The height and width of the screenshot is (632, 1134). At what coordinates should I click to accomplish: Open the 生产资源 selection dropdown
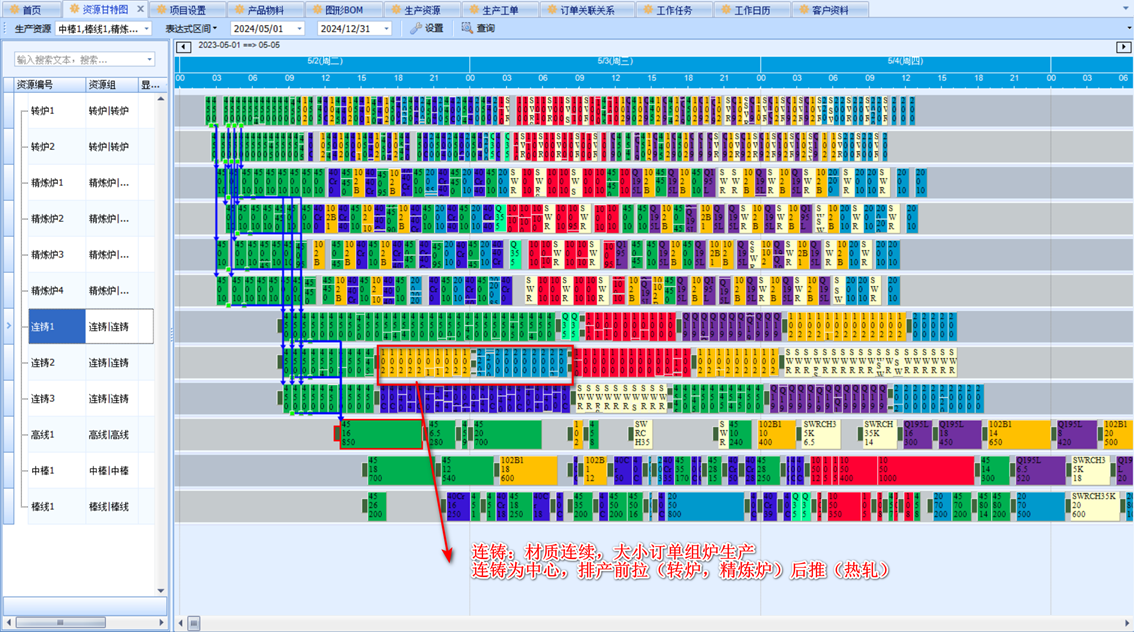[x=146, y=29]
